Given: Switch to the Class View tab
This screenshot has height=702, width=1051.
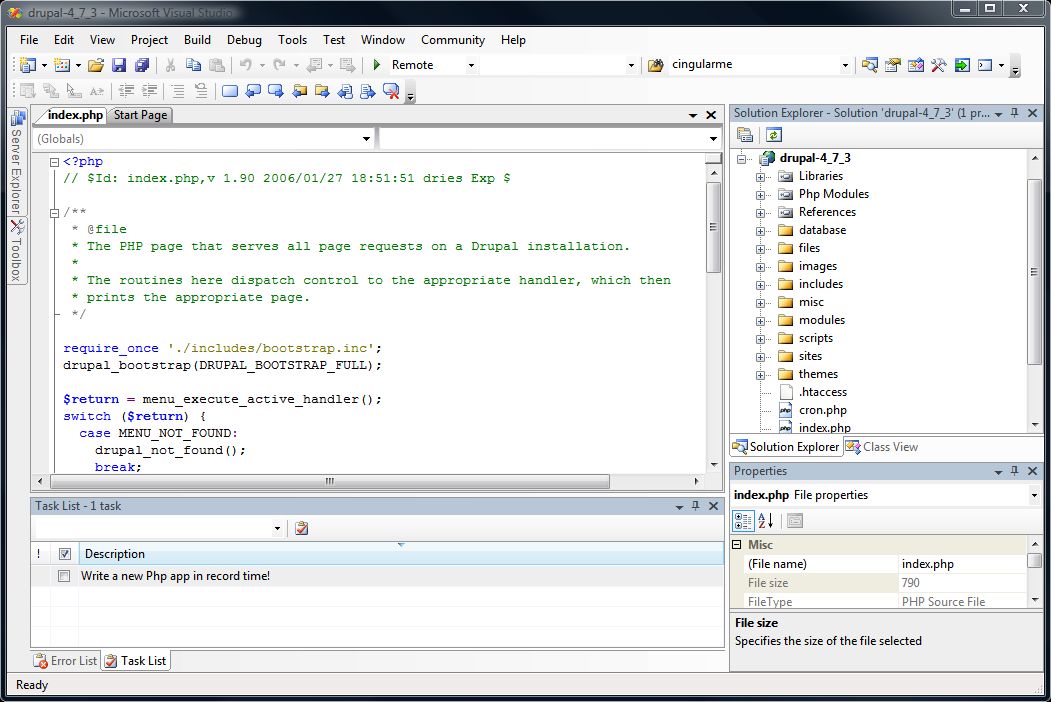Looking at the screenshot, I should tap(881, 447).
